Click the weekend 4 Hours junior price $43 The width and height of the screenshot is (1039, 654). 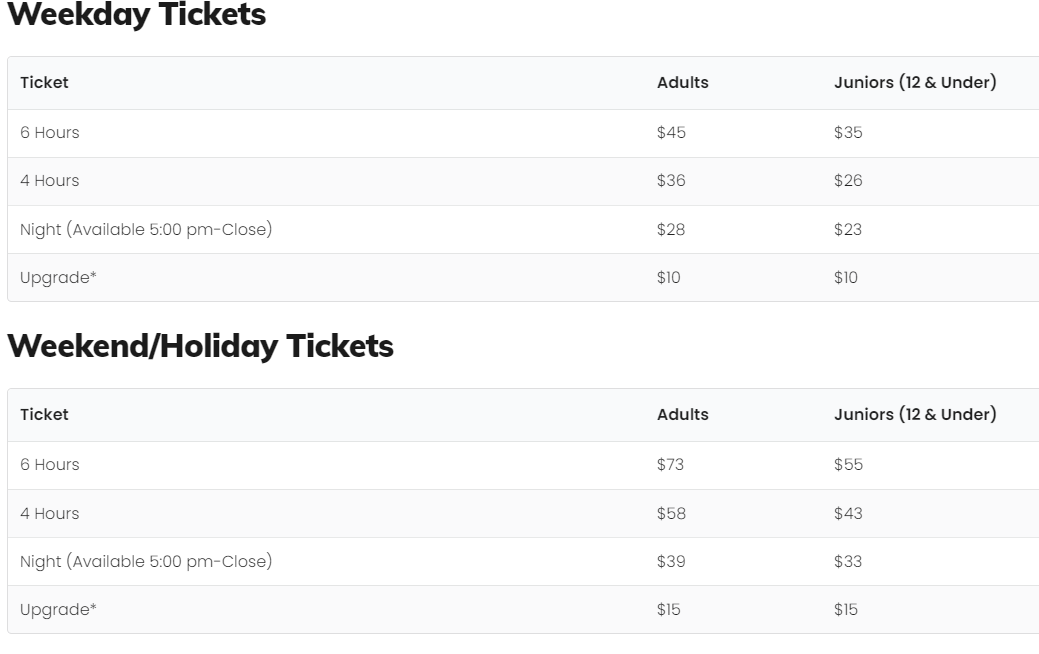click(x=848, y=514)
